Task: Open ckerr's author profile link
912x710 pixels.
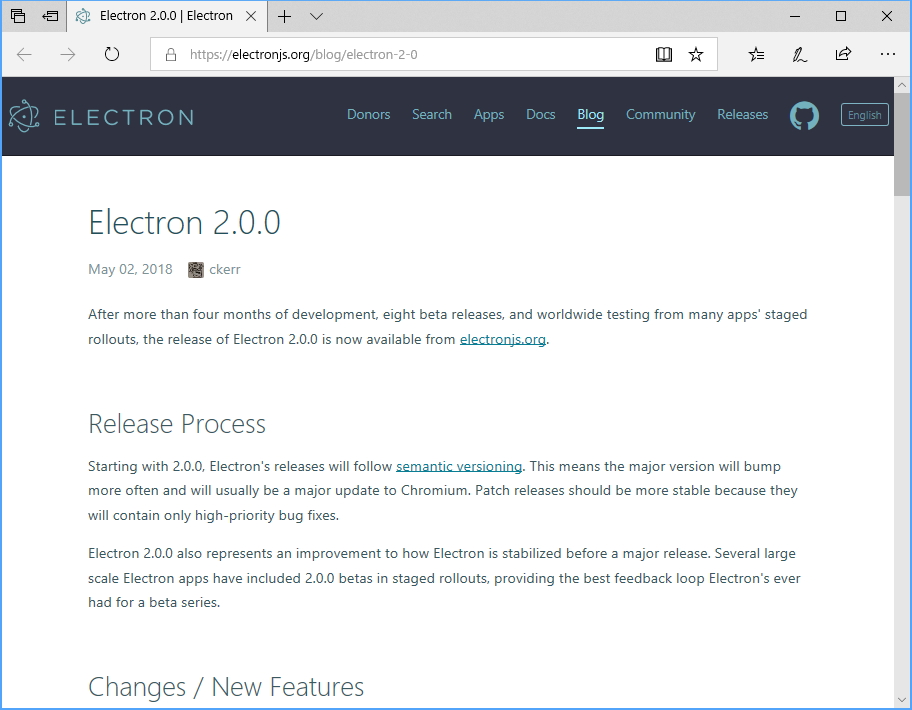Action: click(225, 269)
